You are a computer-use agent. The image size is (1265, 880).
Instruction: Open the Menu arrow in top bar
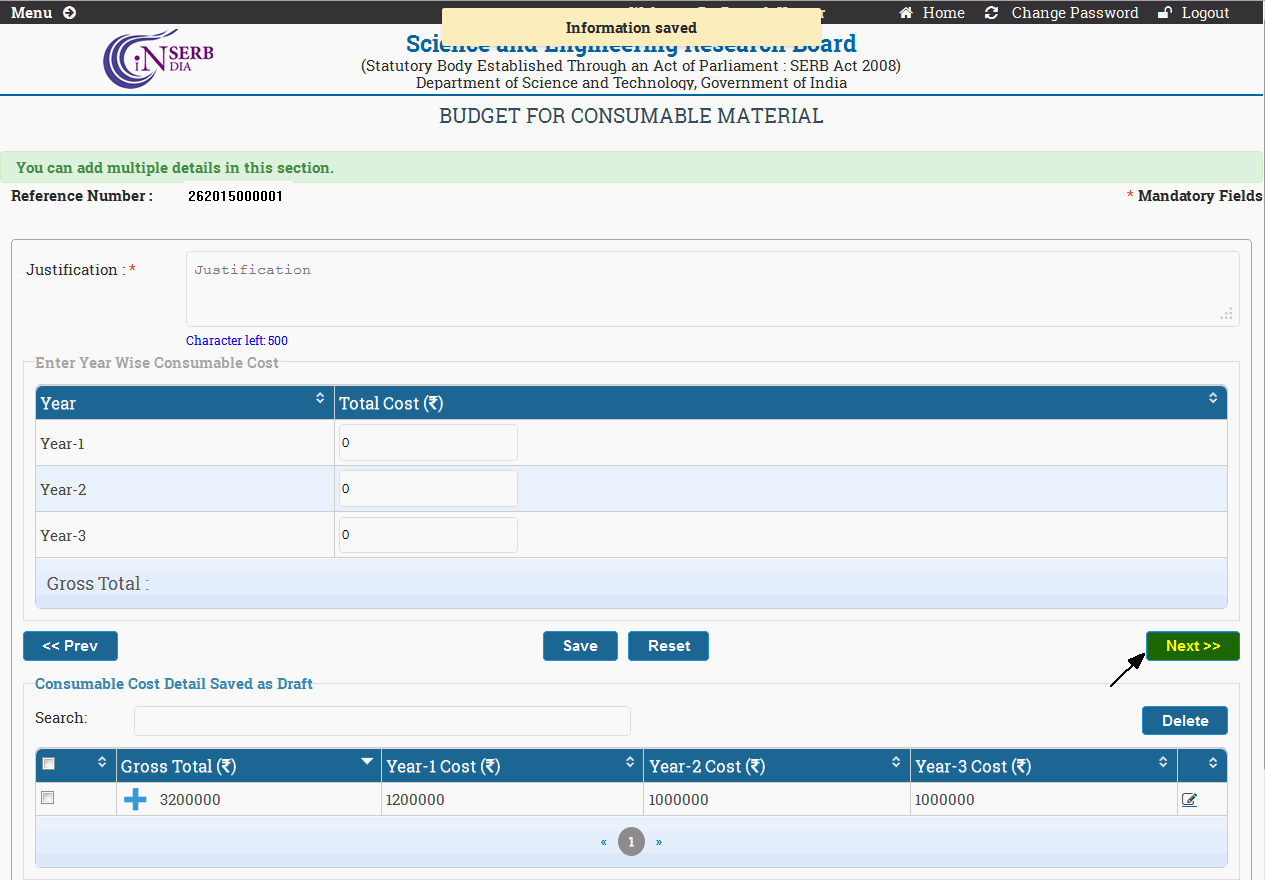click(69, 13)
